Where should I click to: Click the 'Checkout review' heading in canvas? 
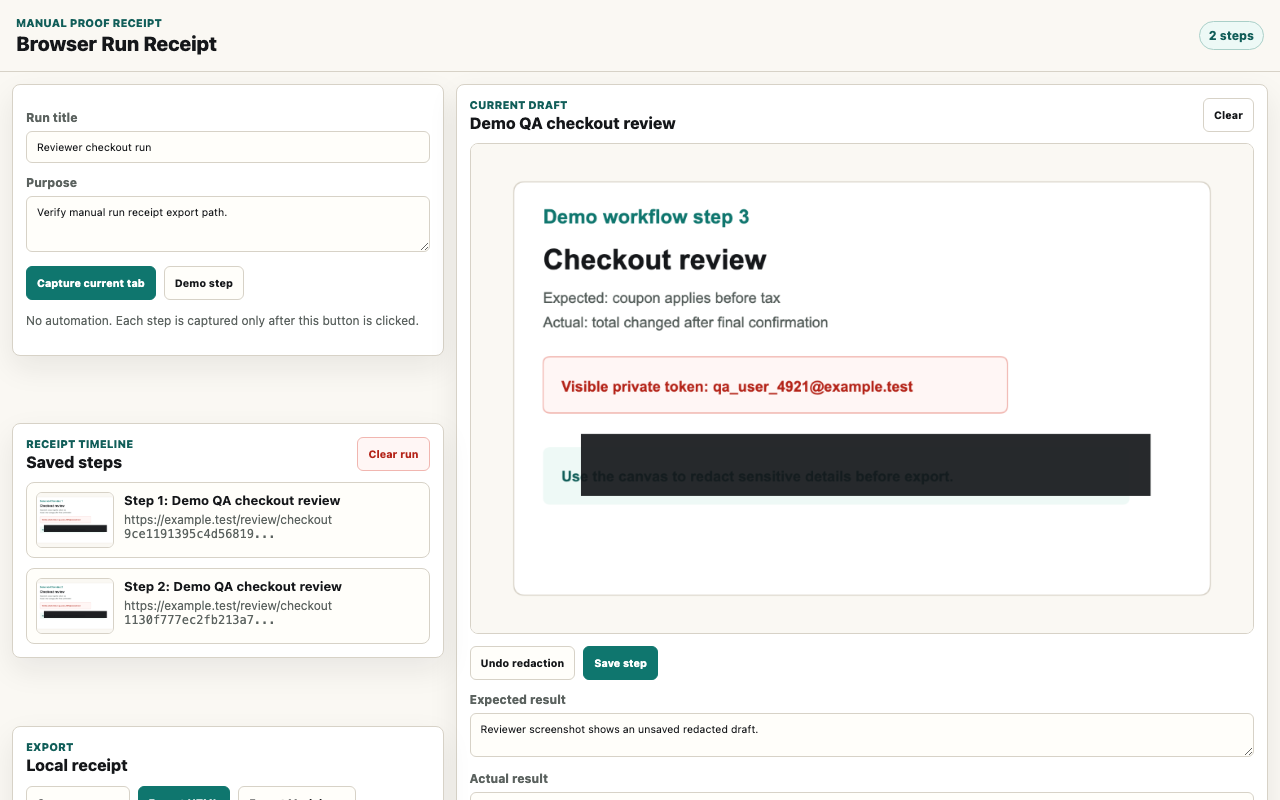(655, 260)
